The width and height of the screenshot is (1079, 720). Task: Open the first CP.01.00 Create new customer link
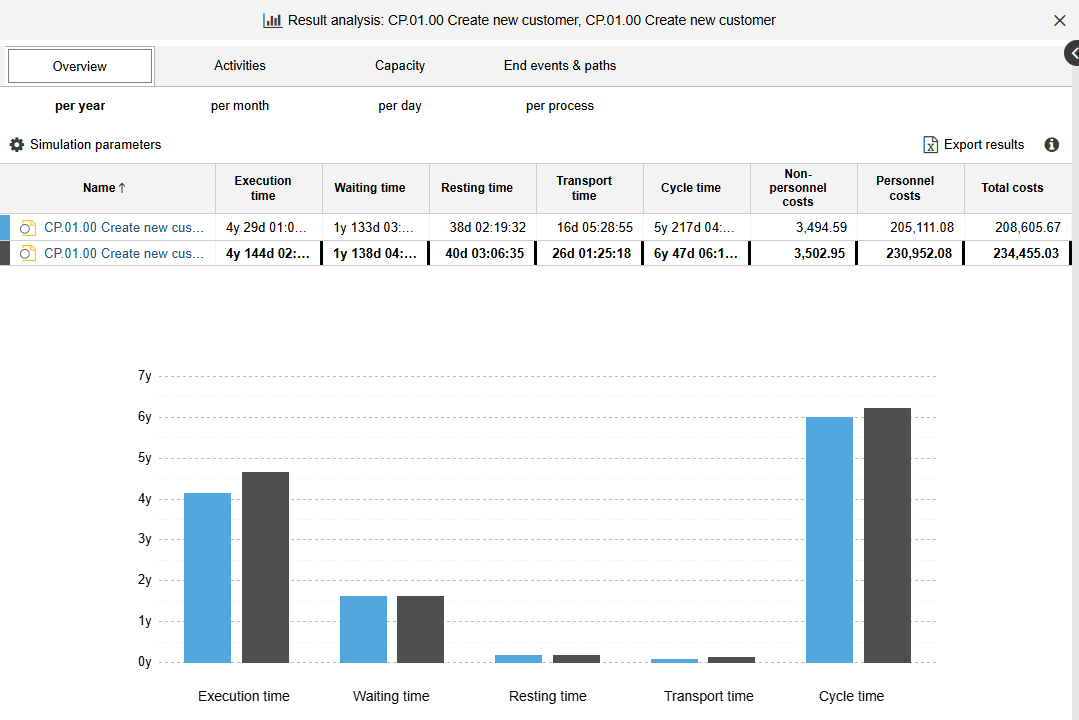pyautogui.click(x=124, y=228)
